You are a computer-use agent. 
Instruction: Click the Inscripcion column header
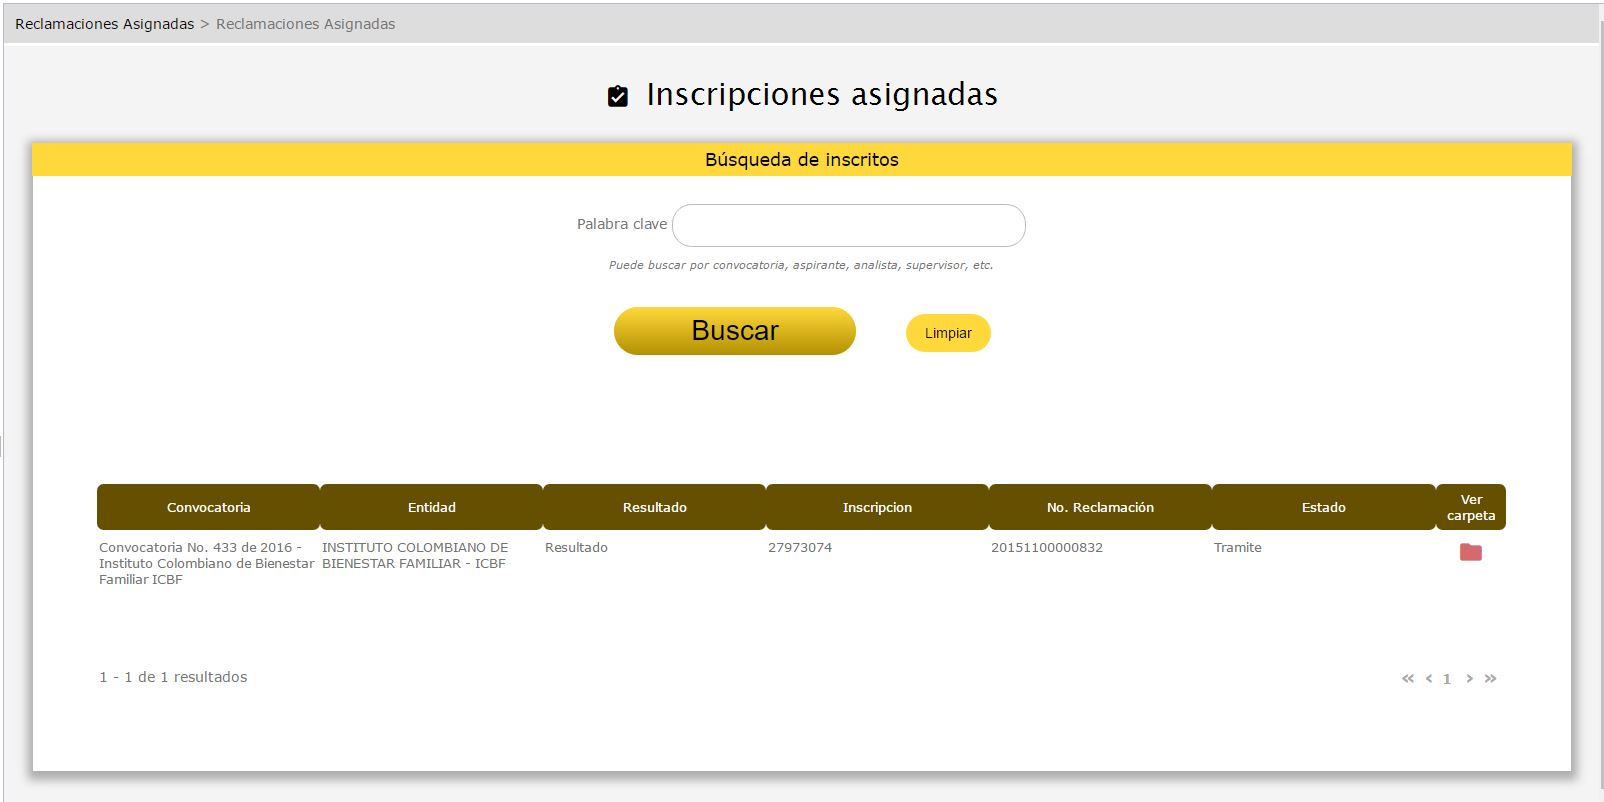point(877,507)
